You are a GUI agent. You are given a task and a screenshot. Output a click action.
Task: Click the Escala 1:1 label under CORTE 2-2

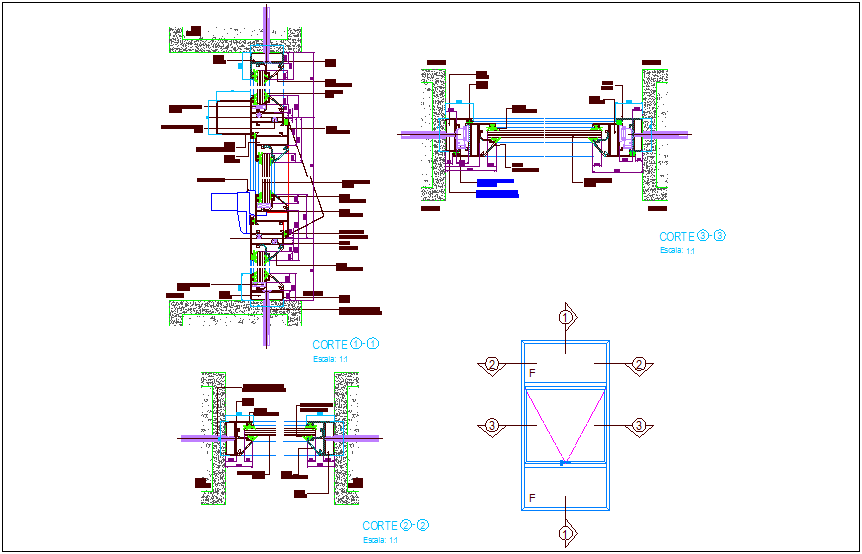379,540
